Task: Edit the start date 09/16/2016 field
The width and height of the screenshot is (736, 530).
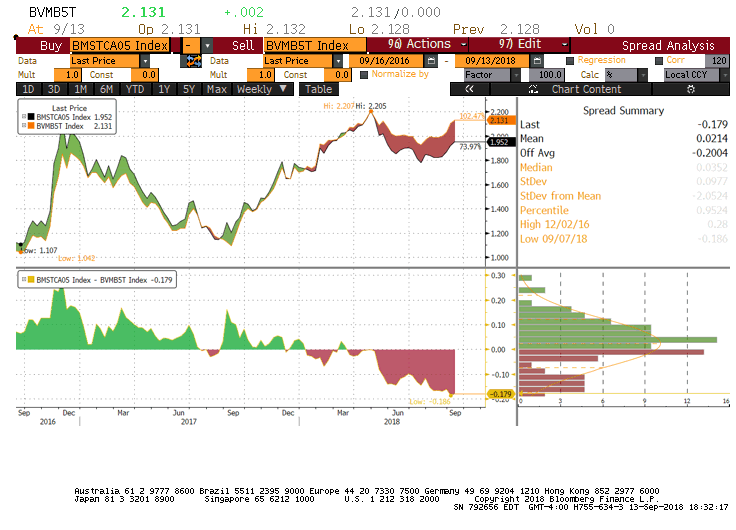Action: coord(386,61)
